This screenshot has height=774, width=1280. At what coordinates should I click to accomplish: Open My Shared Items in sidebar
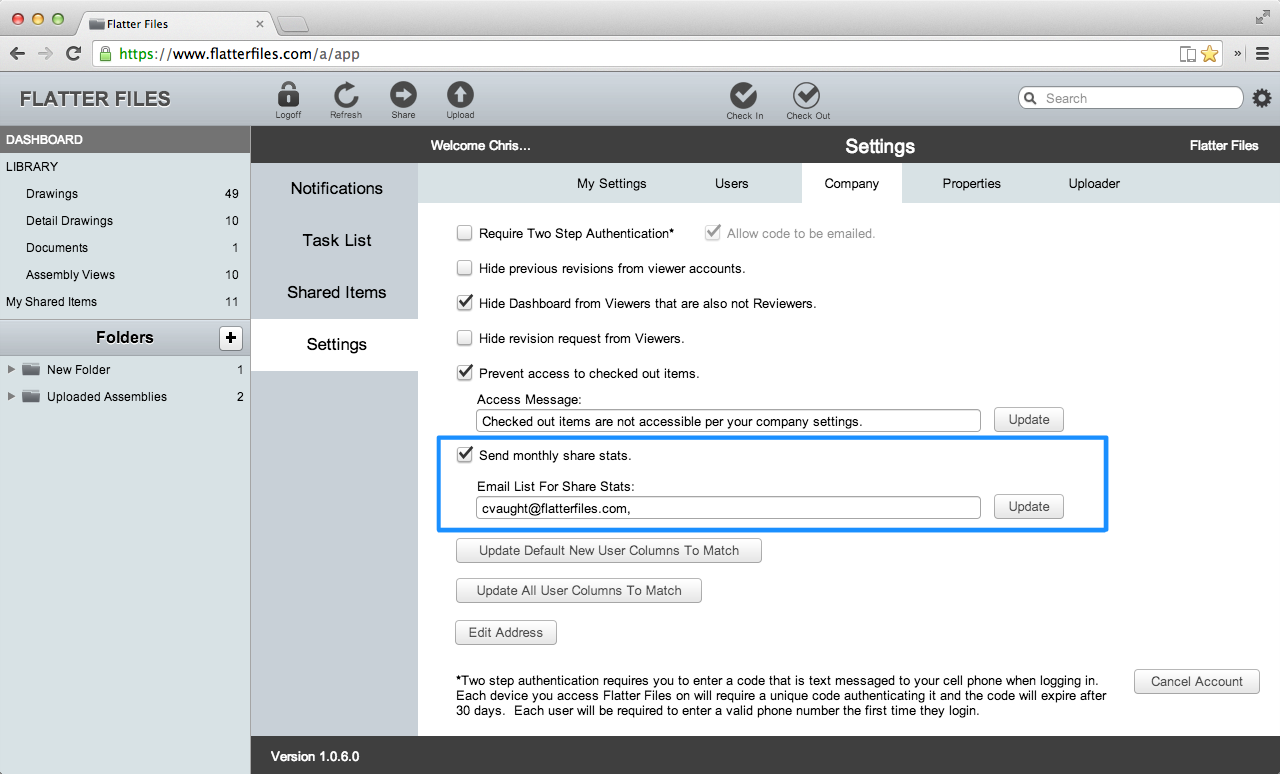125,302
